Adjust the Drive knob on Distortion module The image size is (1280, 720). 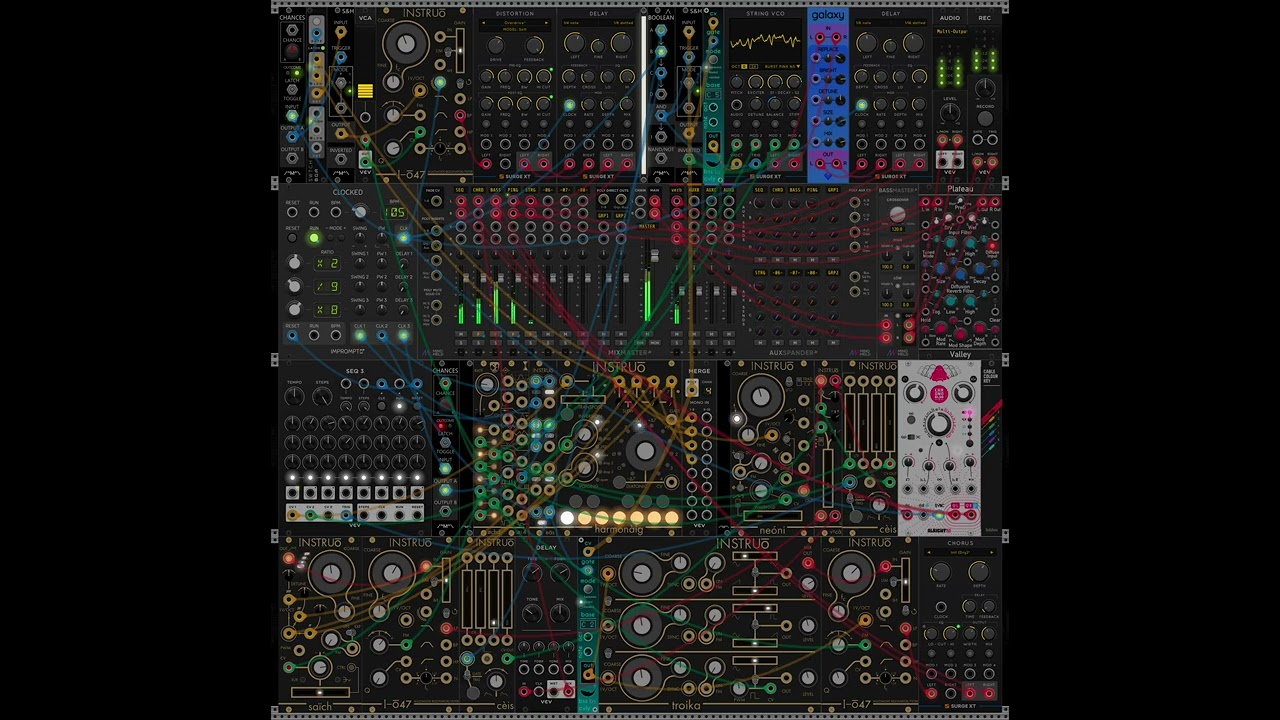[496, 45]
